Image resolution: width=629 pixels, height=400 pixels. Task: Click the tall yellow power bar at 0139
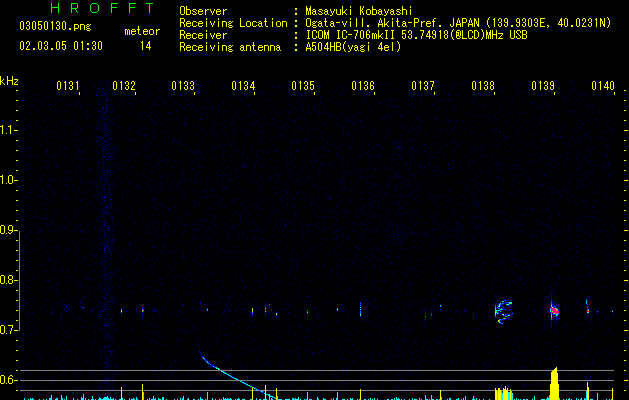(554, 384)
